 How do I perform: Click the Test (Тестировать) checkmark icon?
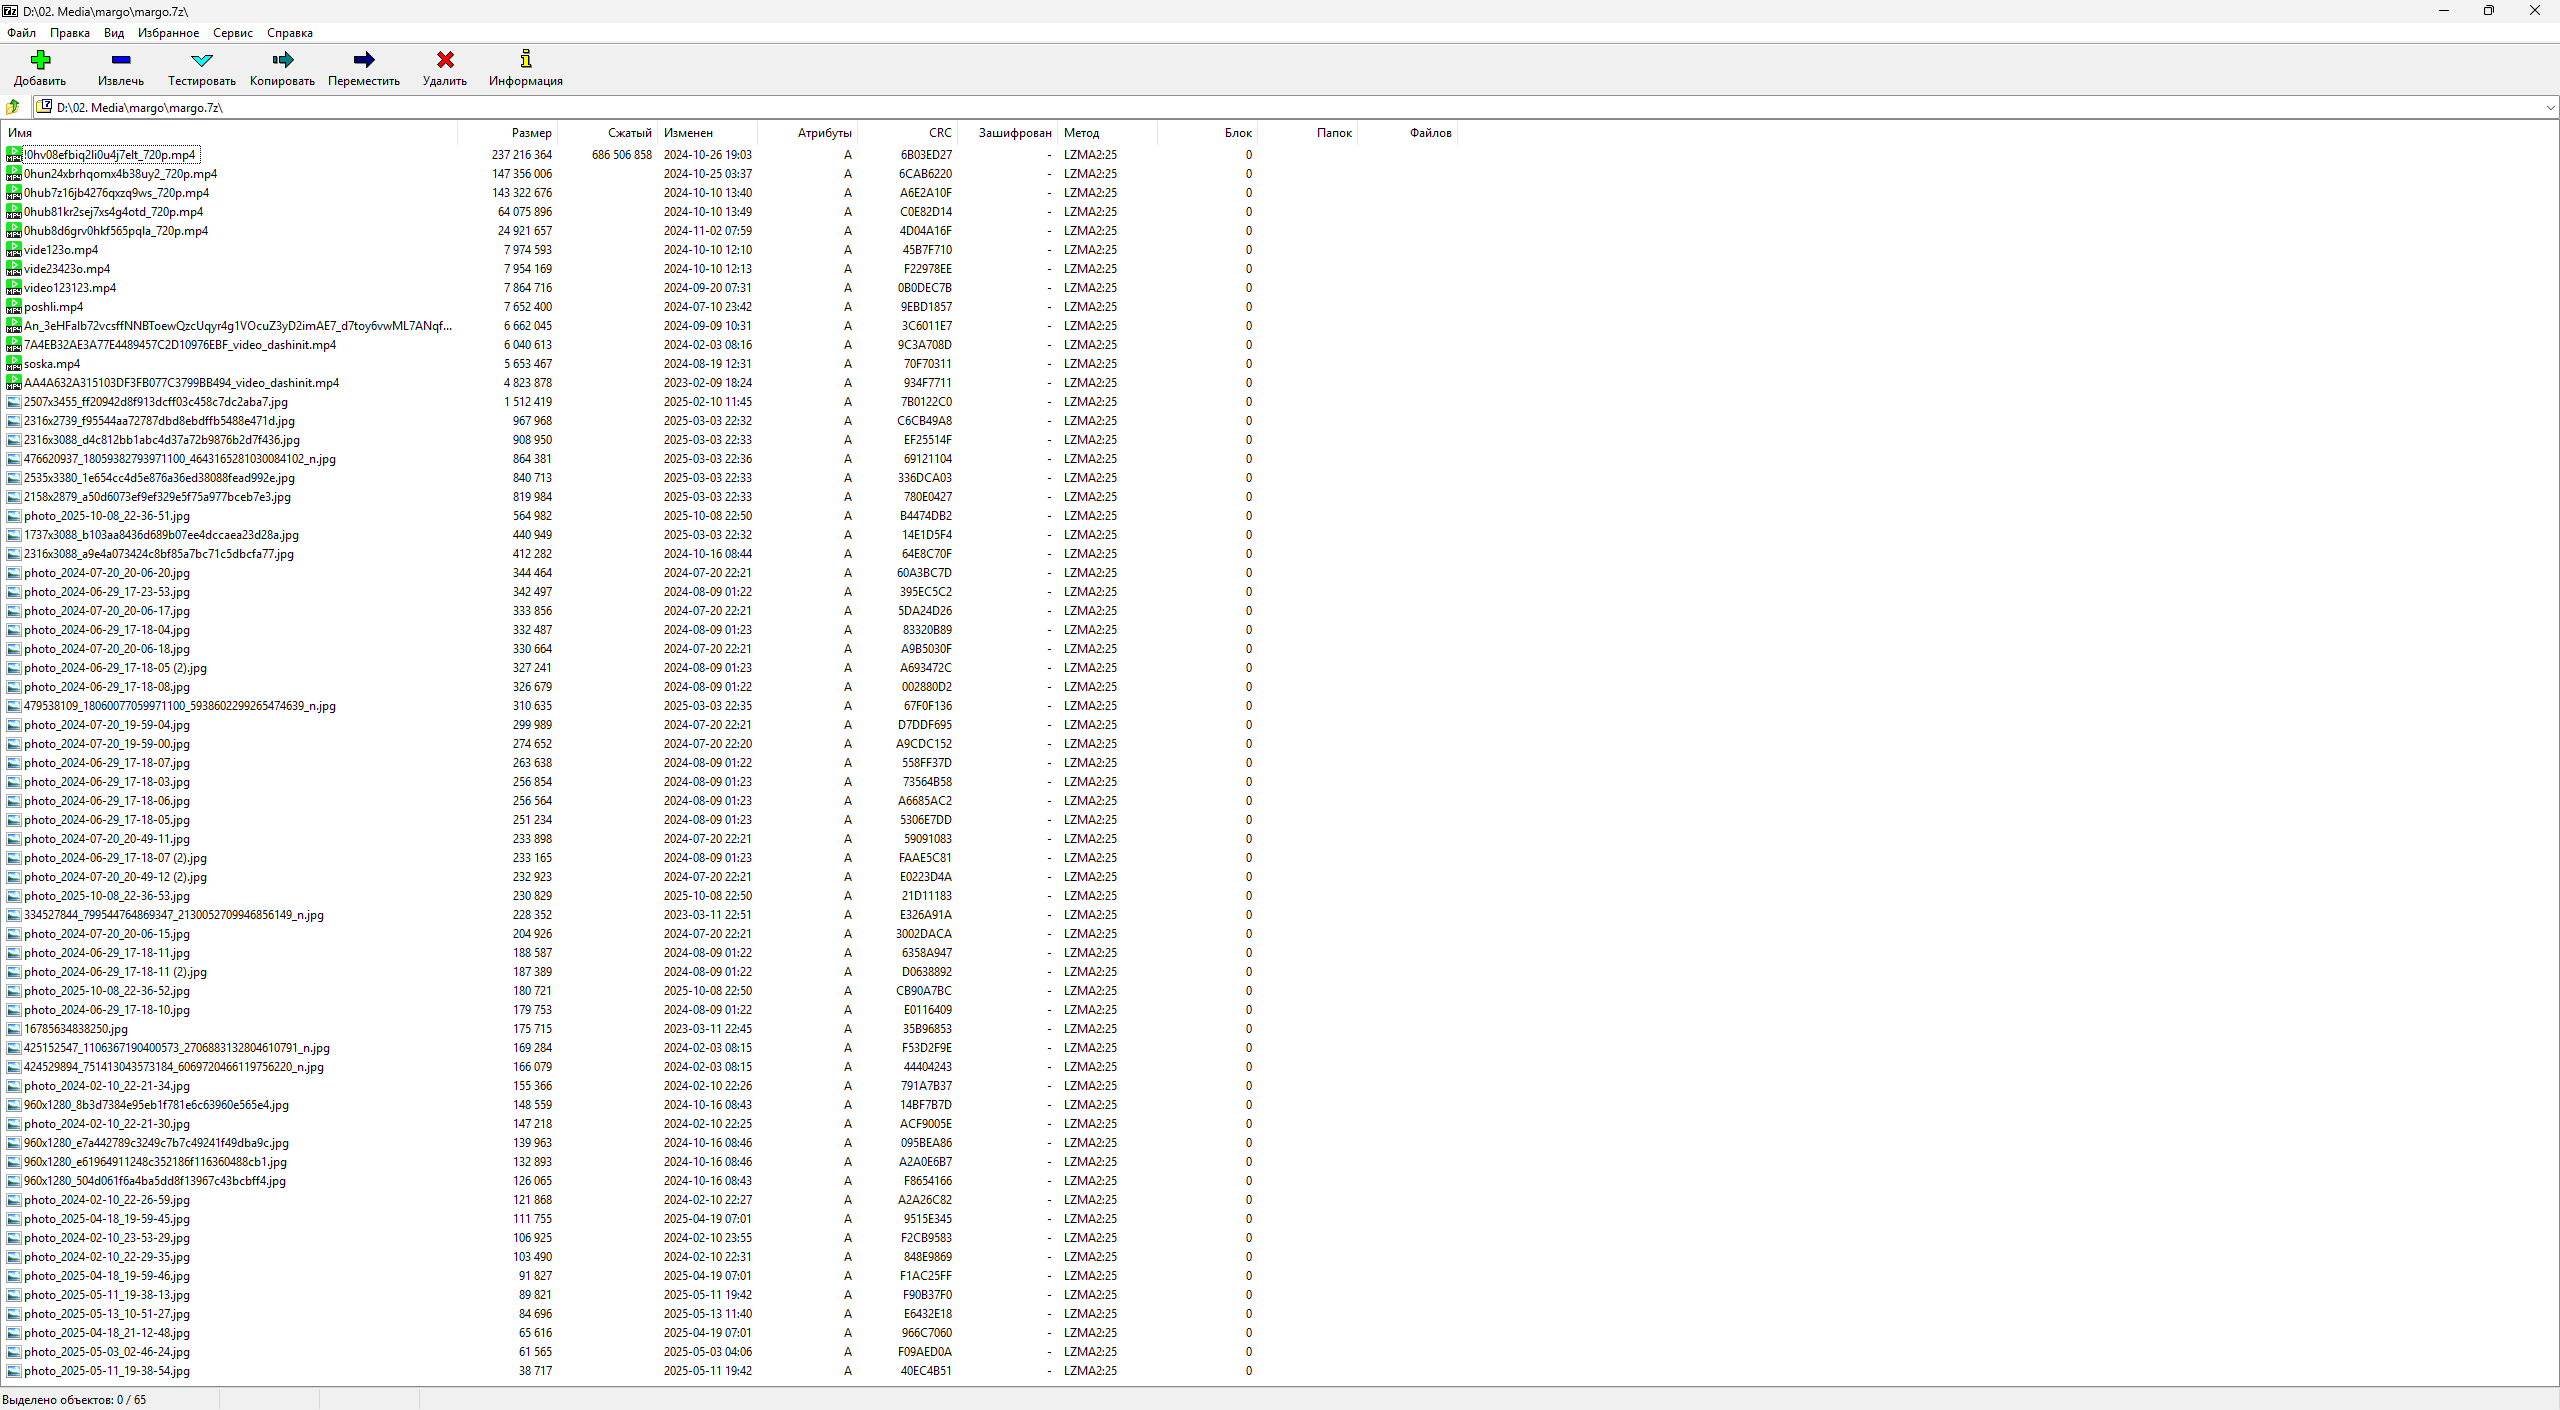[202, 60]
